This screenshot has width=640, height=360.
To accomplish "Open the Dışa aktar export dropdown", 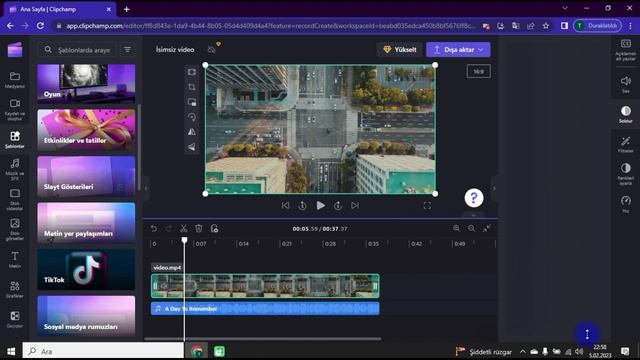I will (458, 49).
